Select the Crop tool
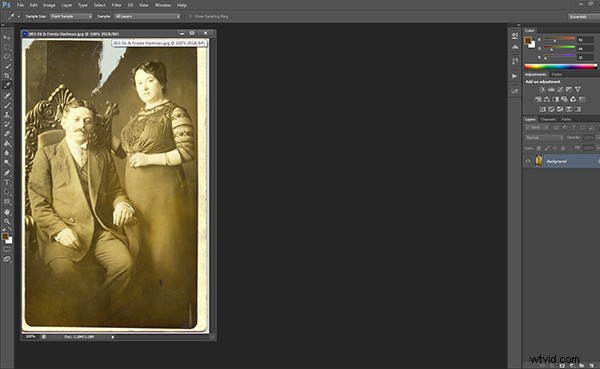 click(7, 76)
